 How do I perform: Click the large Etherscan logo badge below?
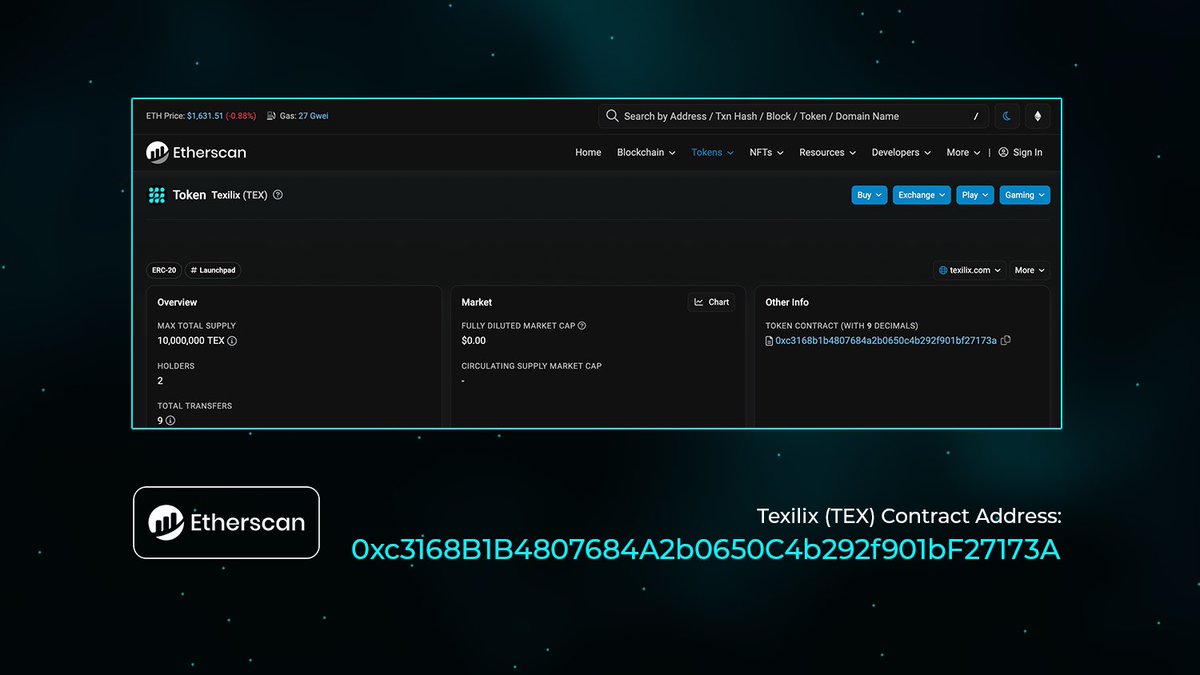(226, 522)
